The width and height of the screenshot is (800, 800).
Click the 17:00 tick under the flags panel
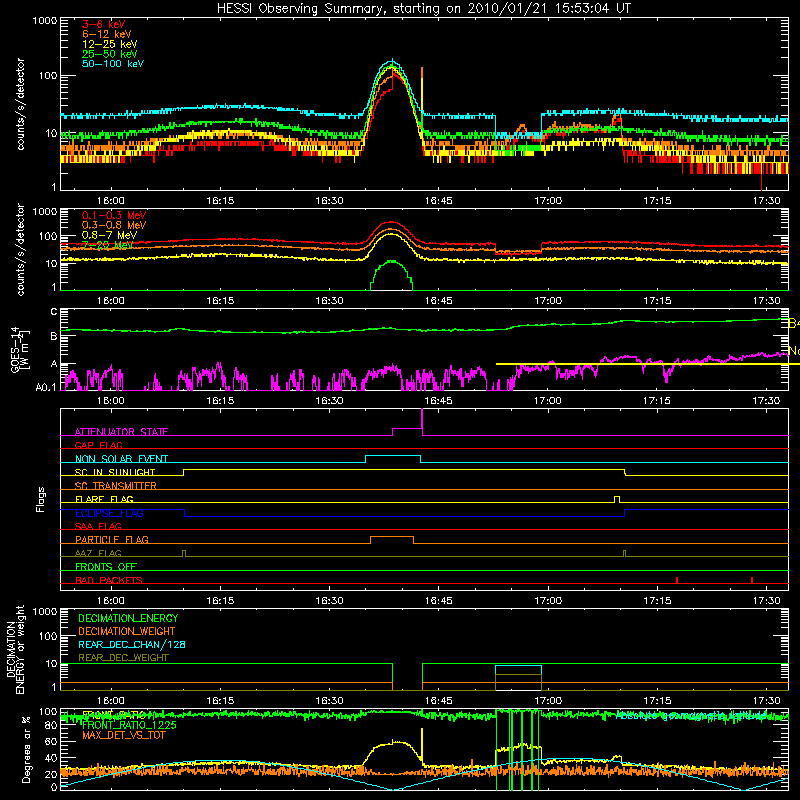click(x=548, y=601)
